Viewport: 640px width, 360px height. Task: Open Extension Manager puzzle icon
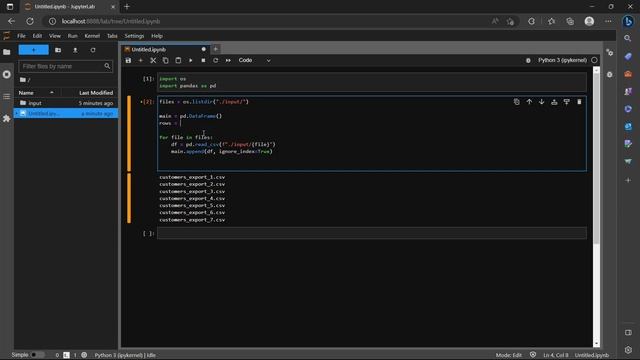click(x=7, y=118)
